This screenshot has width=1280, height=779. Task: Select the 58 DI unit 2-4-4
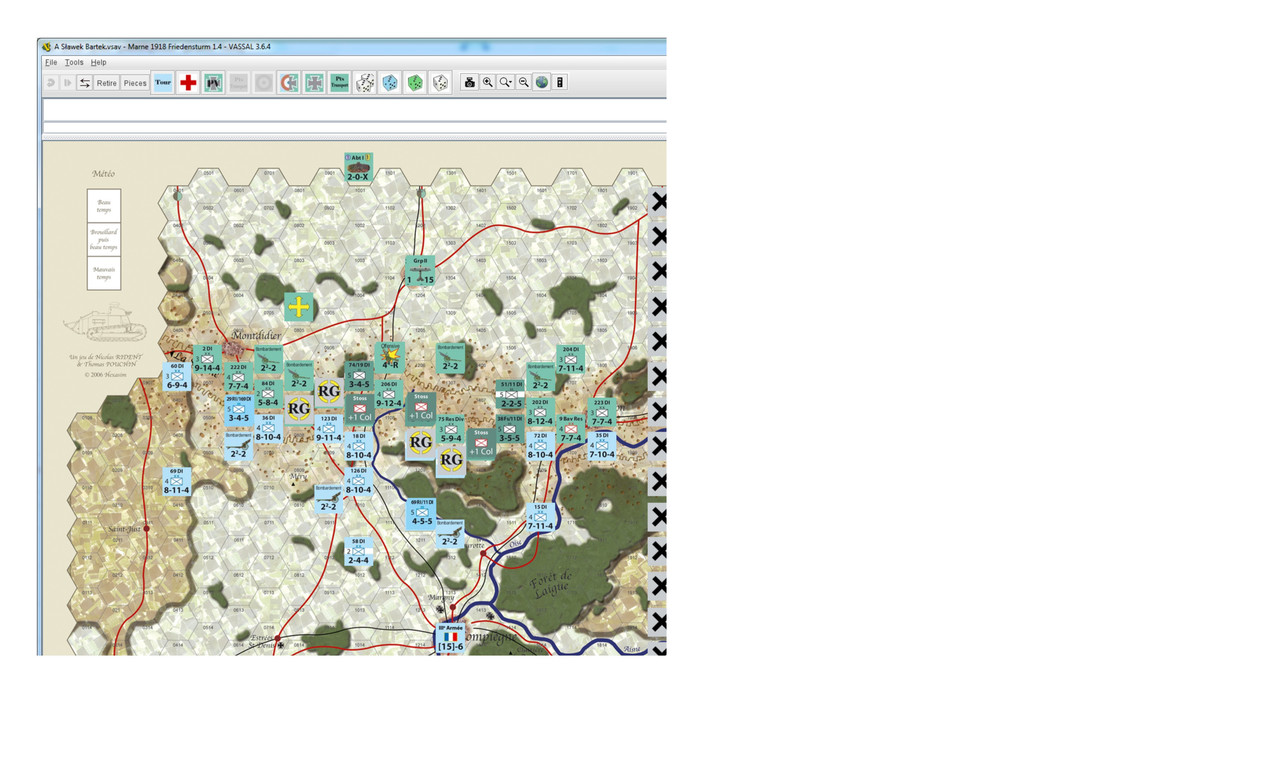358,551
